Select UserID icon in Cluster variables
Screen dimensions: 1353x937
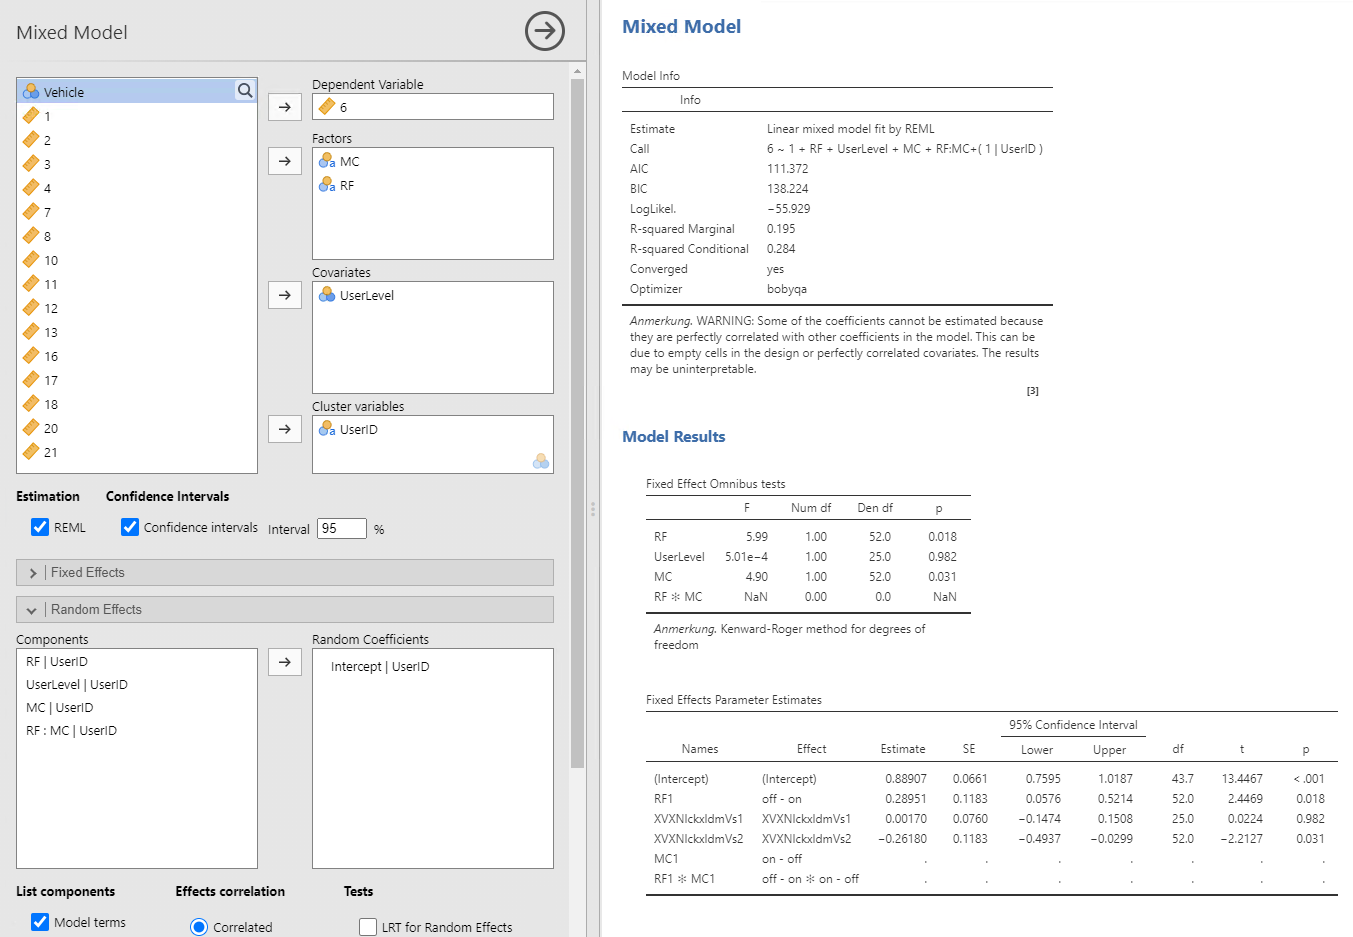[327, 428]
